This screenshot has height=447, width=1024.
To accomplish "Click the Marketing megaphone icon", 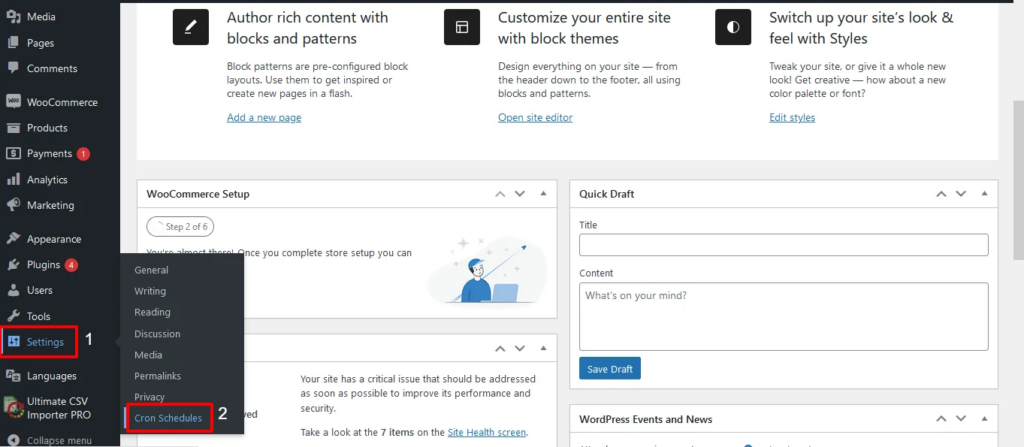I will pos(13,205).
